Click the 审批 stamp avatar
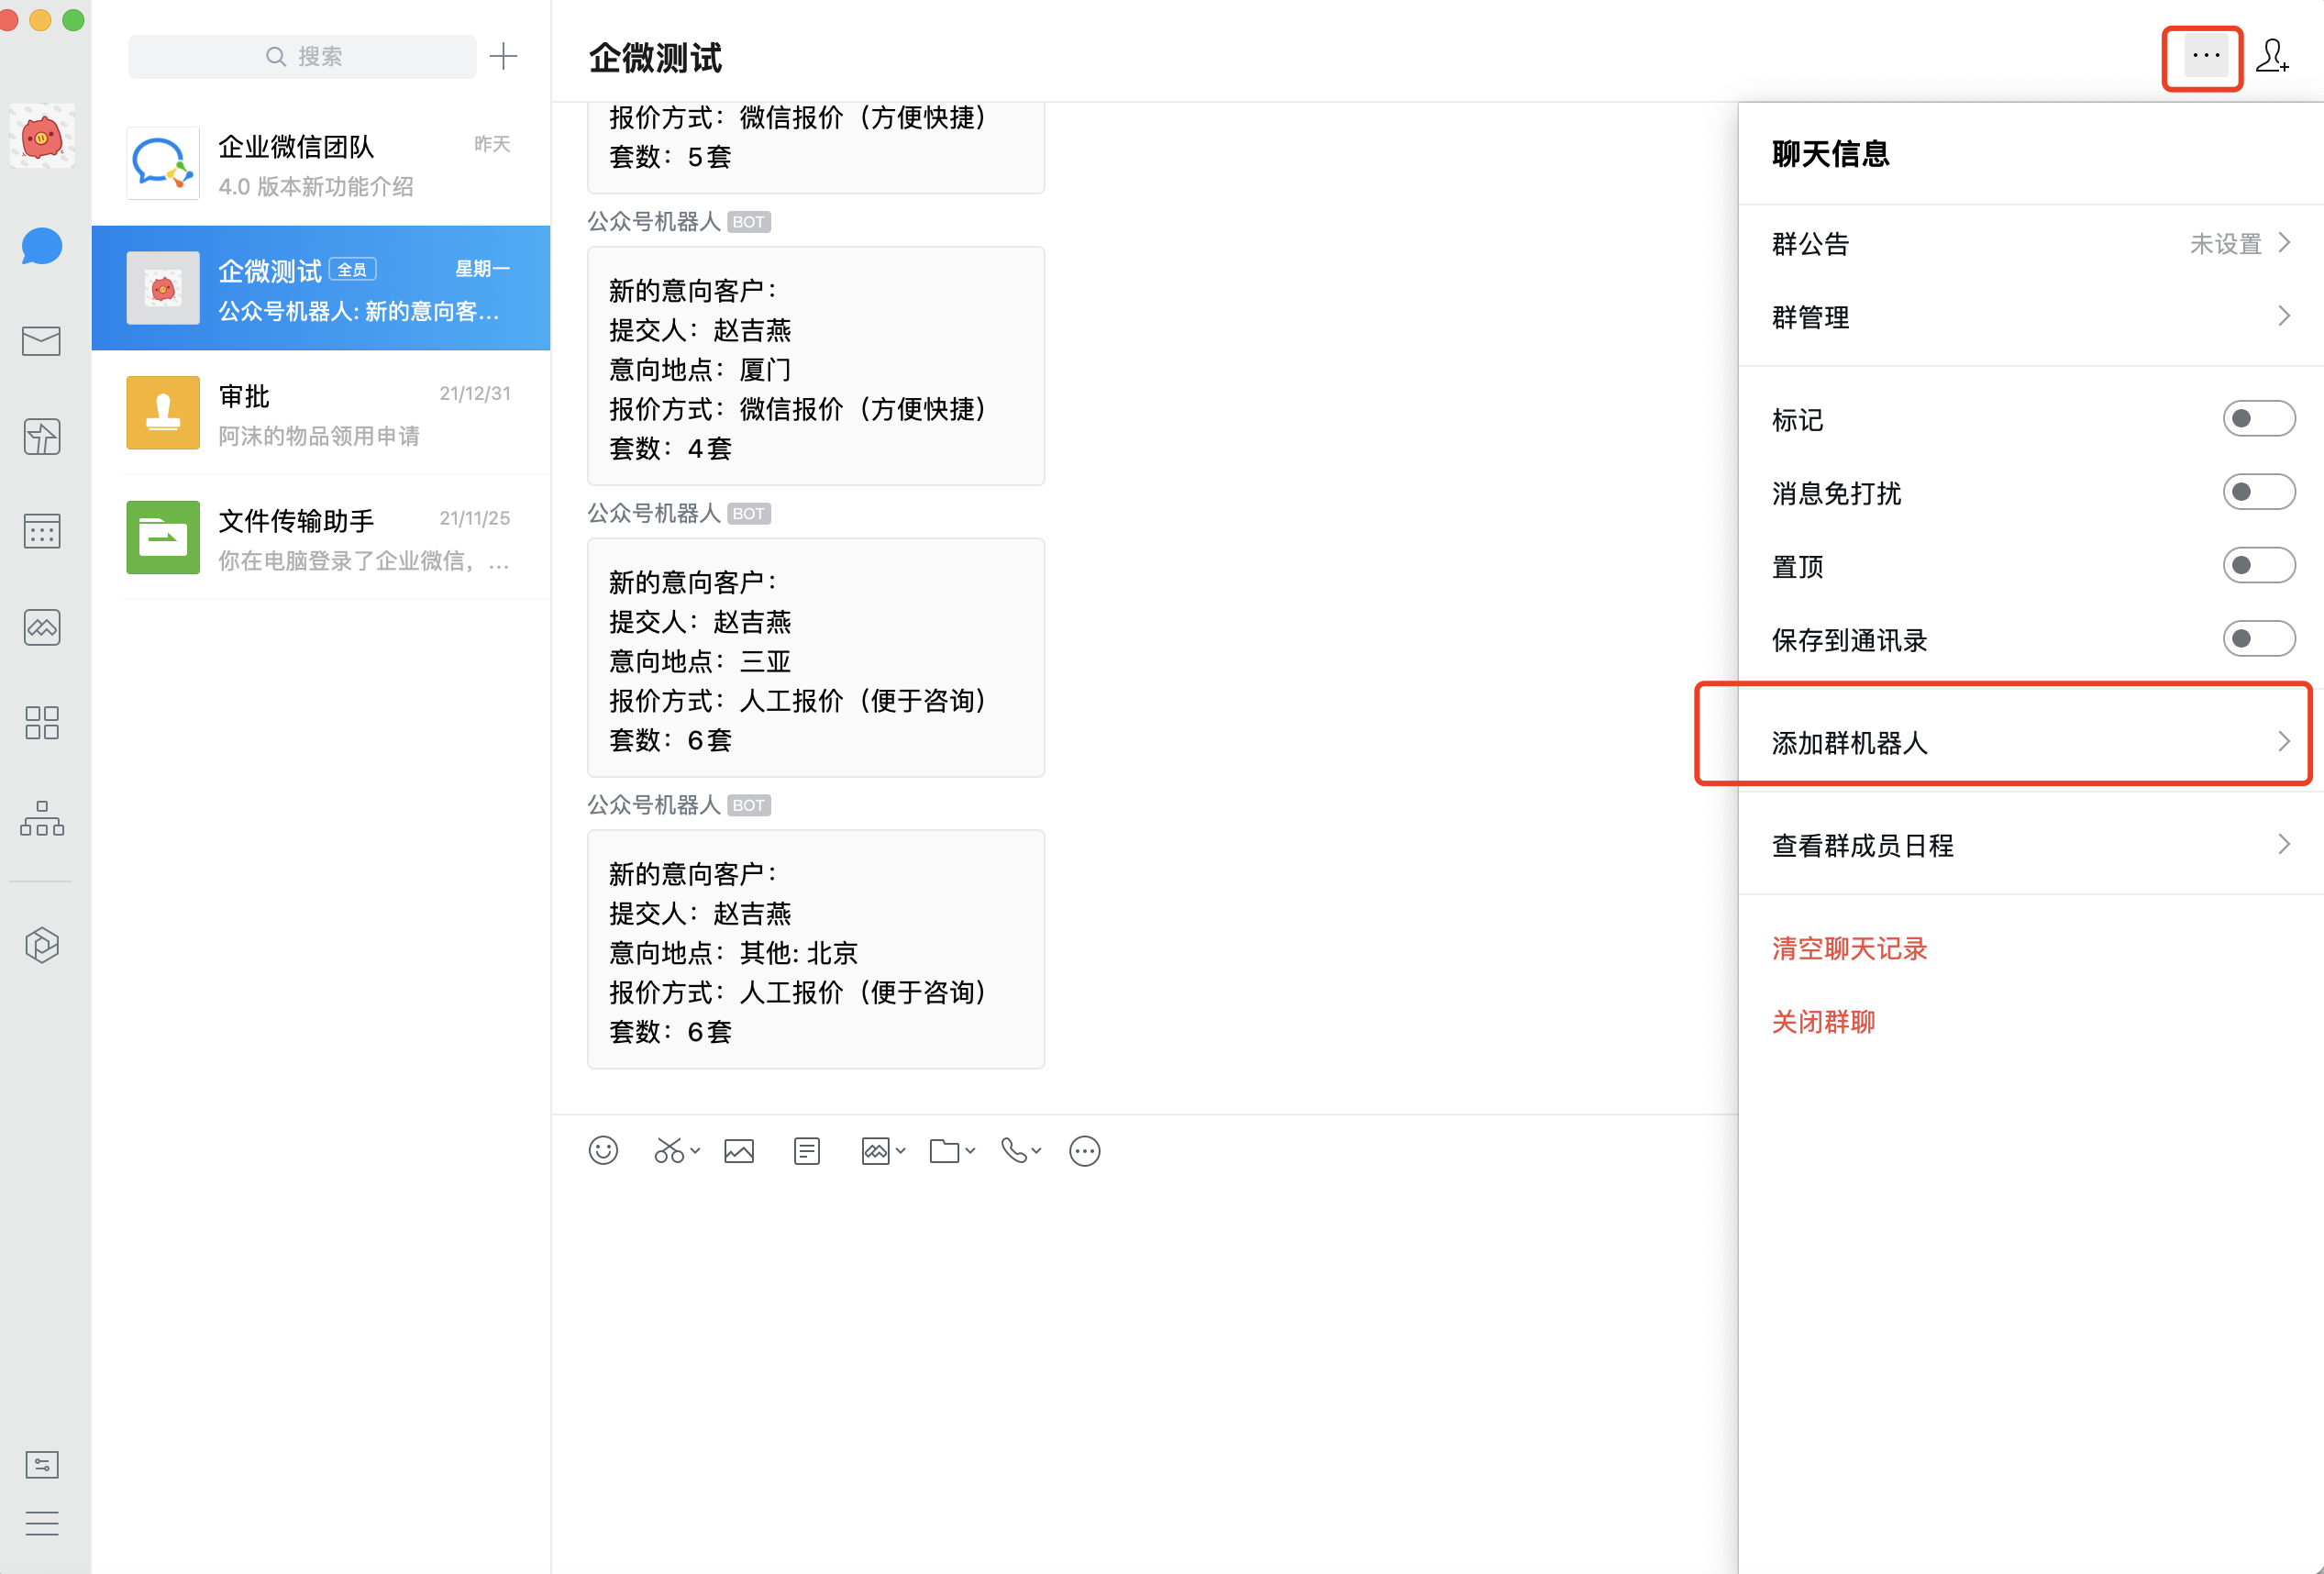This screenshot has width=2324, height=1574. [163, 413]
